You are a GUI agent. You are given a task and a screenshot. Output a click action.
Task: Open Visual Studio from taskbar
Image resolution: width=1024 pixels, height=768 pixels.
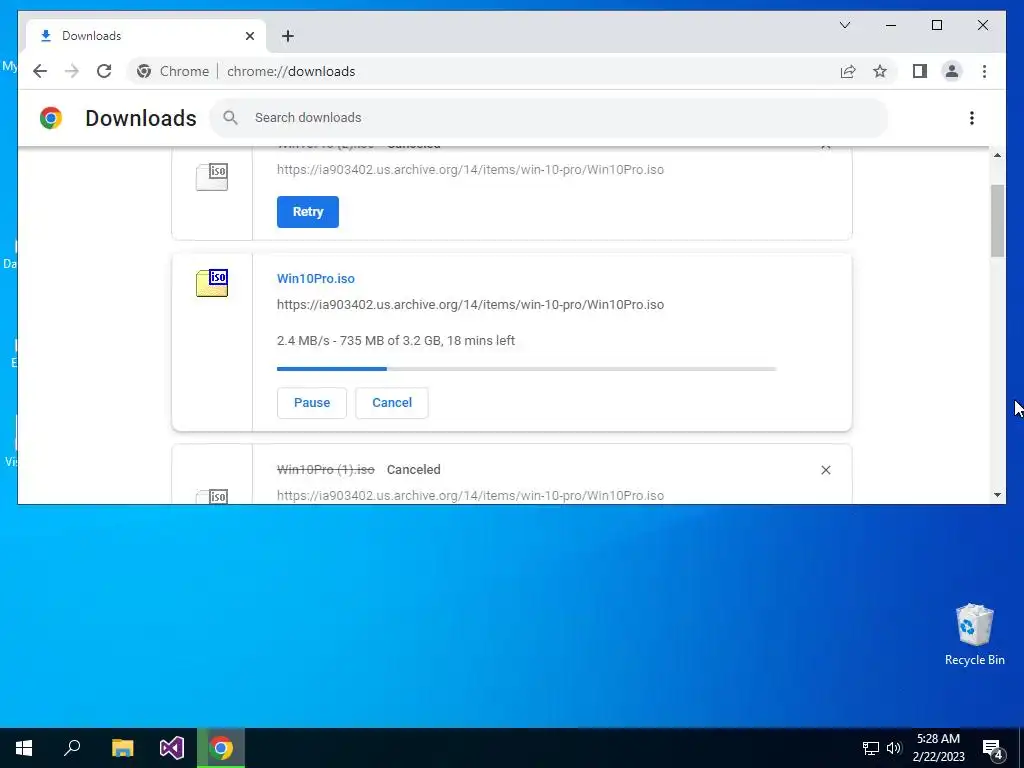172,748
